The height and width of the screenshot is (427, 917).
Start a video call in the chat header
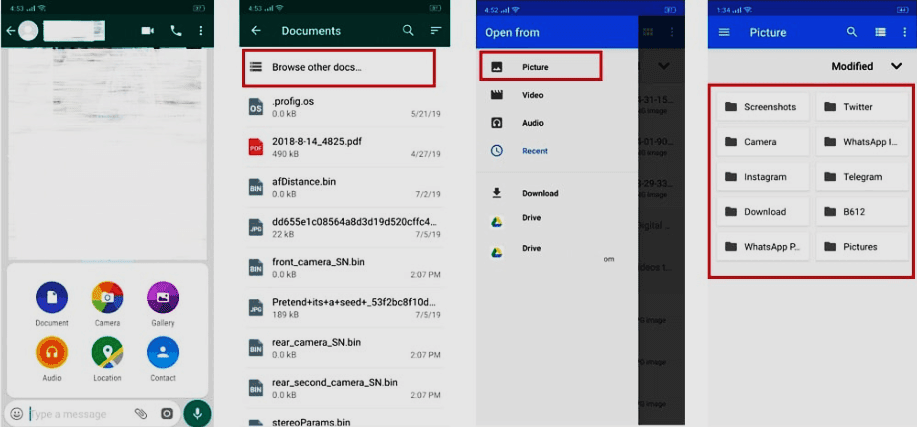148,31
